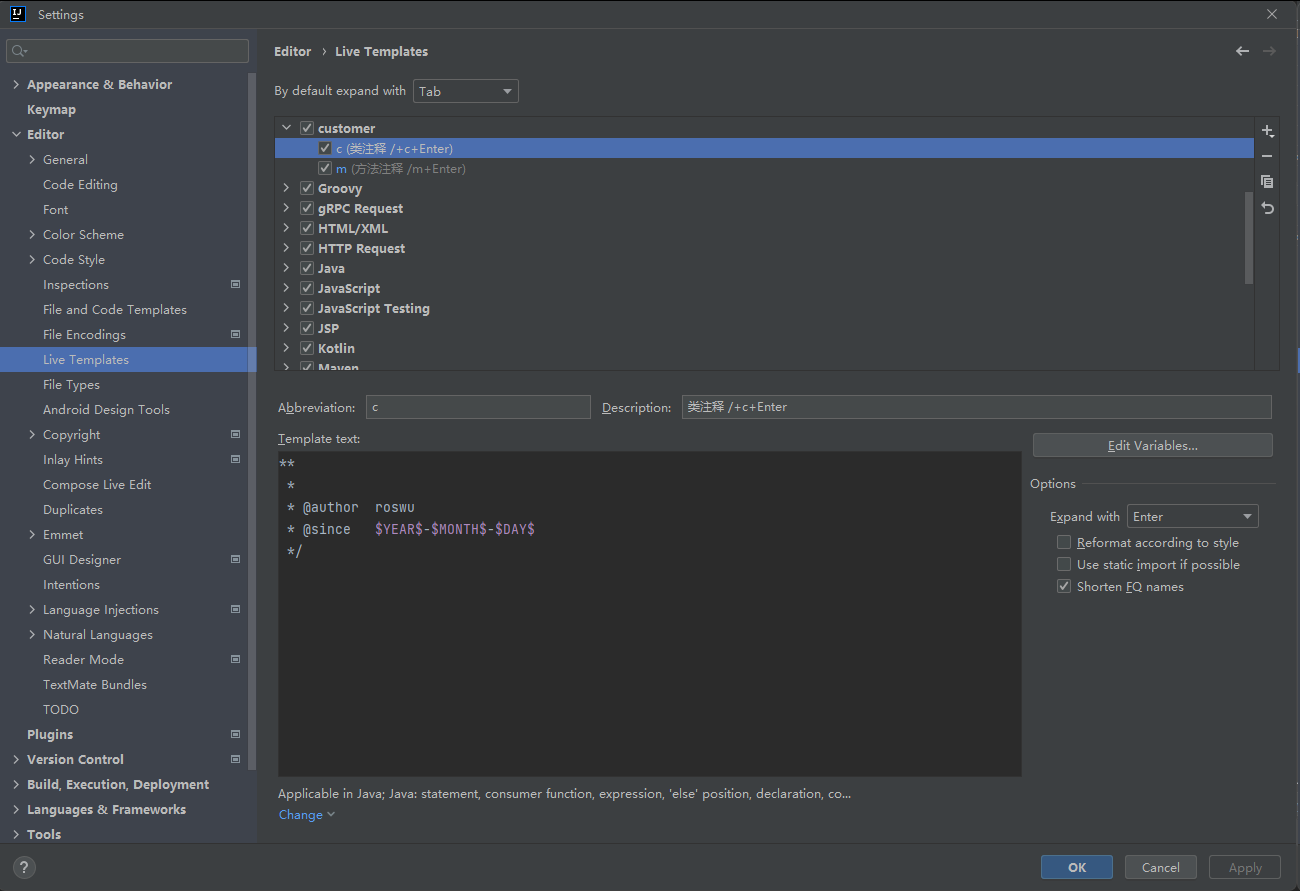Collapse the customer template group
Viewport: 1300px width, 891px height.
[287, 128]
